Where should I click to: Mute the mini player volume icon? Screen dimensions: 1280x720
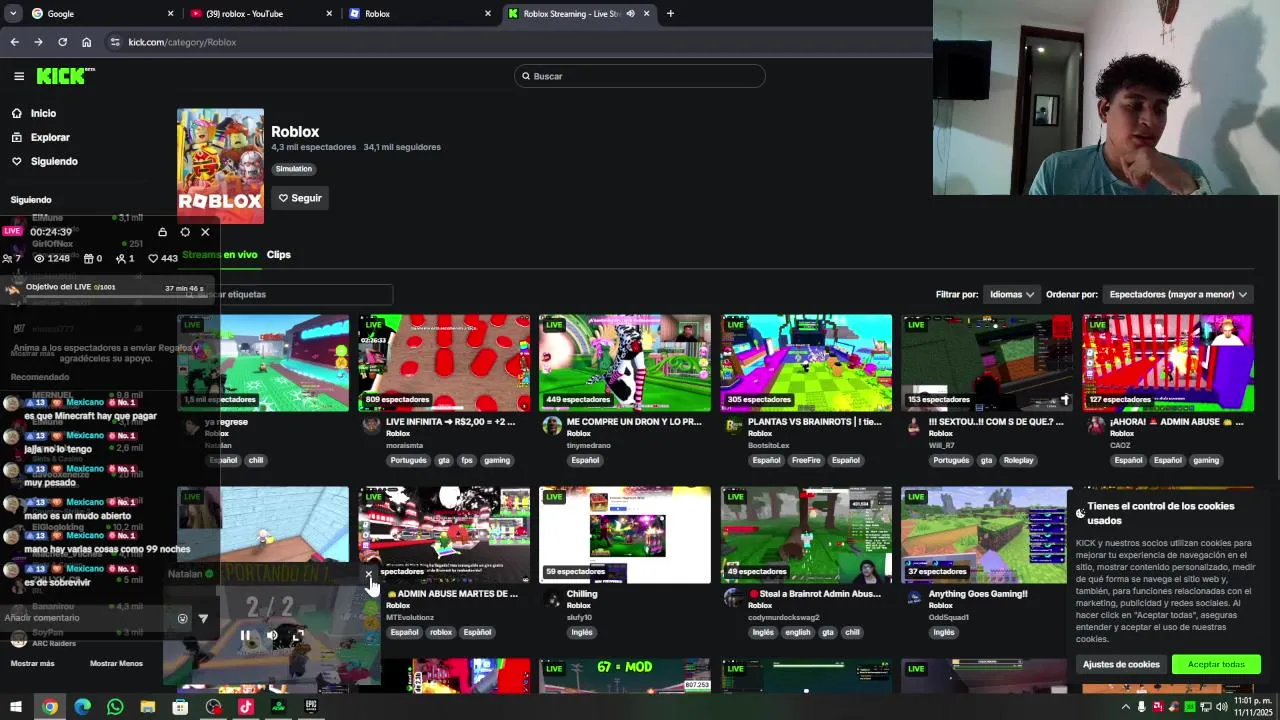pyautogui.click(x=272, y=635)
